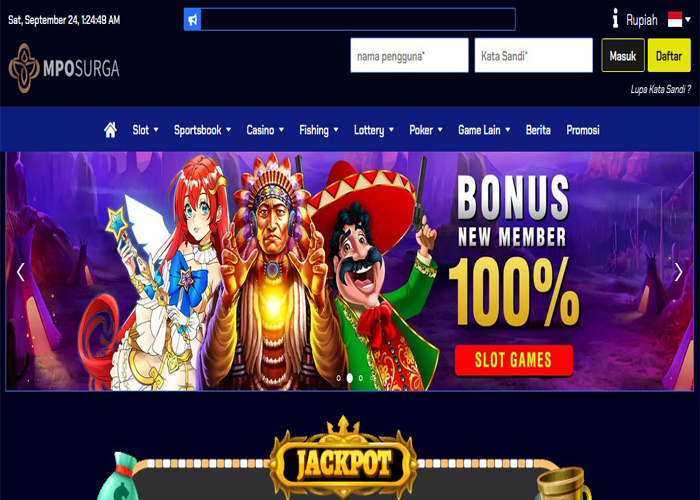The width and height of the screenshot is (700, 500).
Task: Open the Berita menu item
Action: (x=538, y=130)
